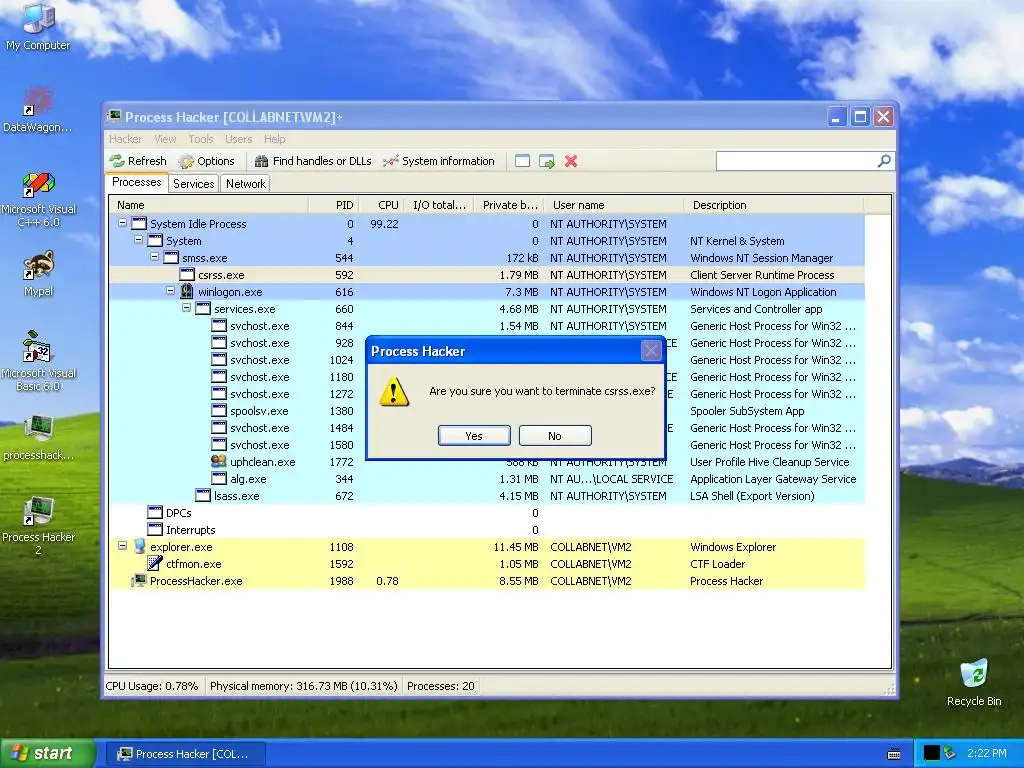Click the keyboard icon in the taskbar
The height and width of the screenshot is (768, 1024).
coord(894,754)
